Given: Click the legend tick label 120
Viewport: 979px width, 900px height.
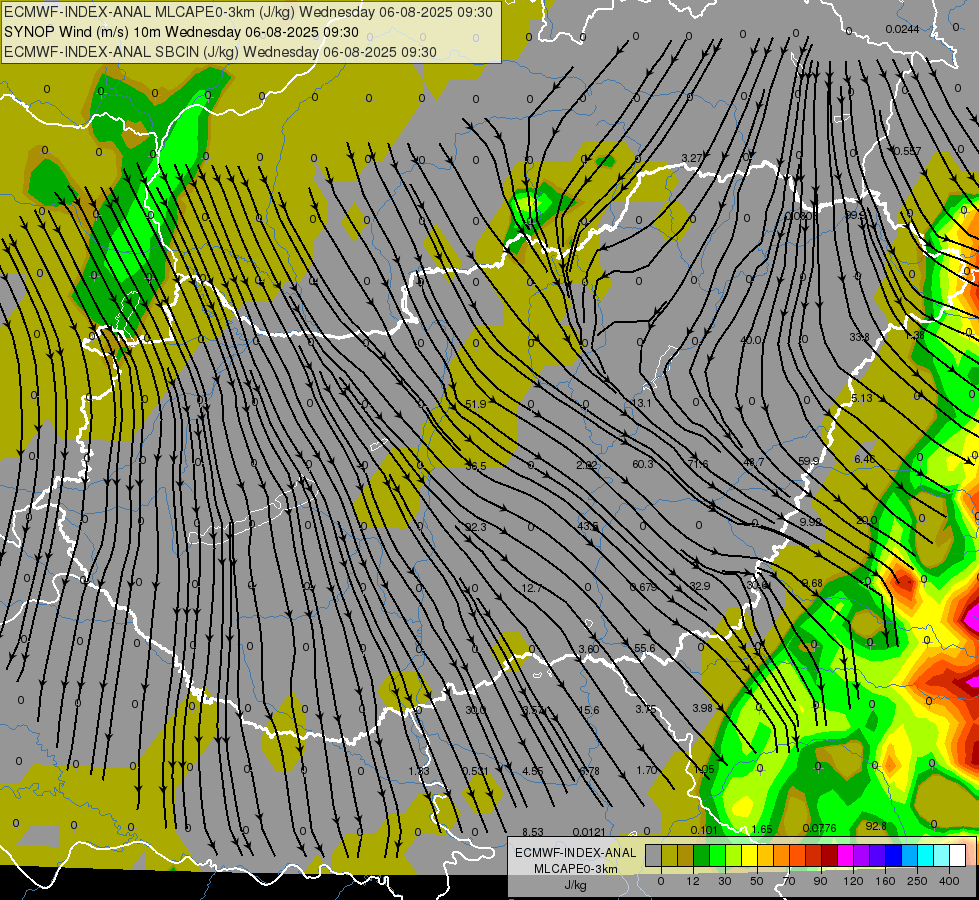Looking at the screenshot, I should tap(853, 881).
